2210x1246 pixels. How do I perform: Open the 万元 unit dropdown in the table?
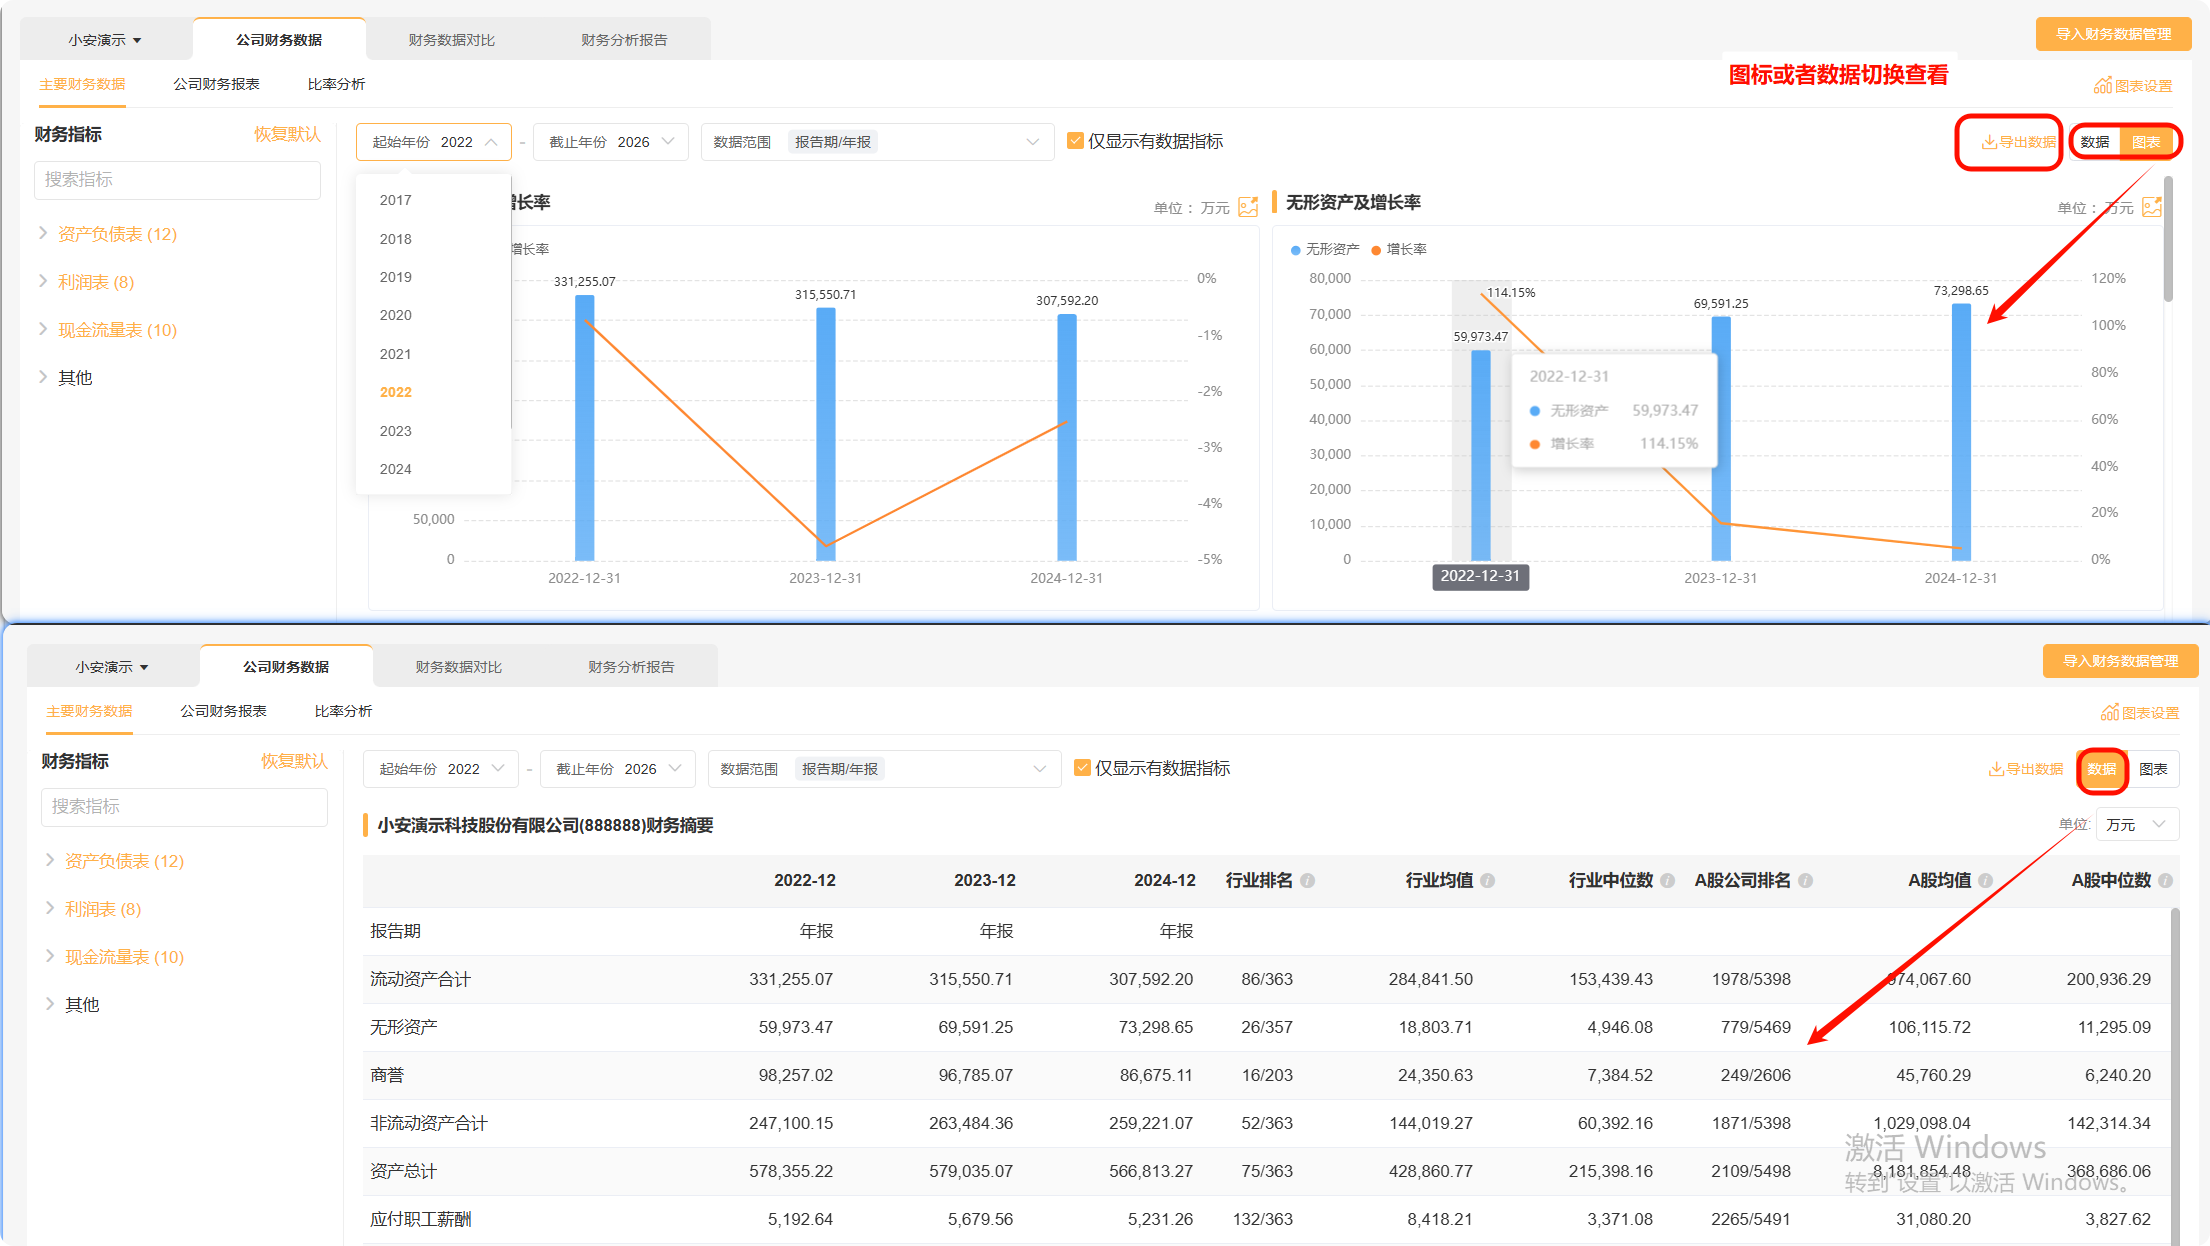tap(2136, 824)
